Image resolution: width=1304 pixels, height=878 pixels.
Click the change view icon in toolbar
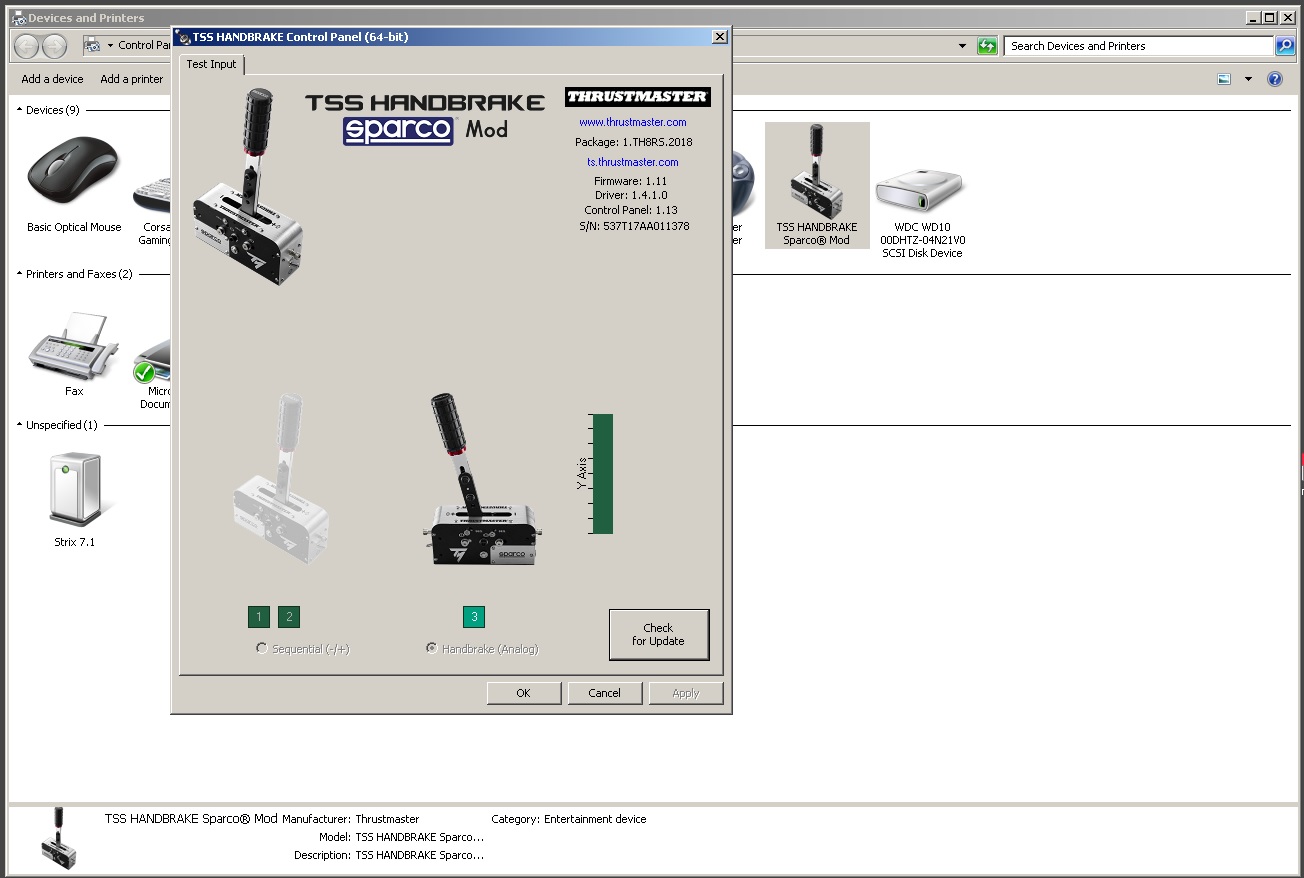tap(1224, 79)
